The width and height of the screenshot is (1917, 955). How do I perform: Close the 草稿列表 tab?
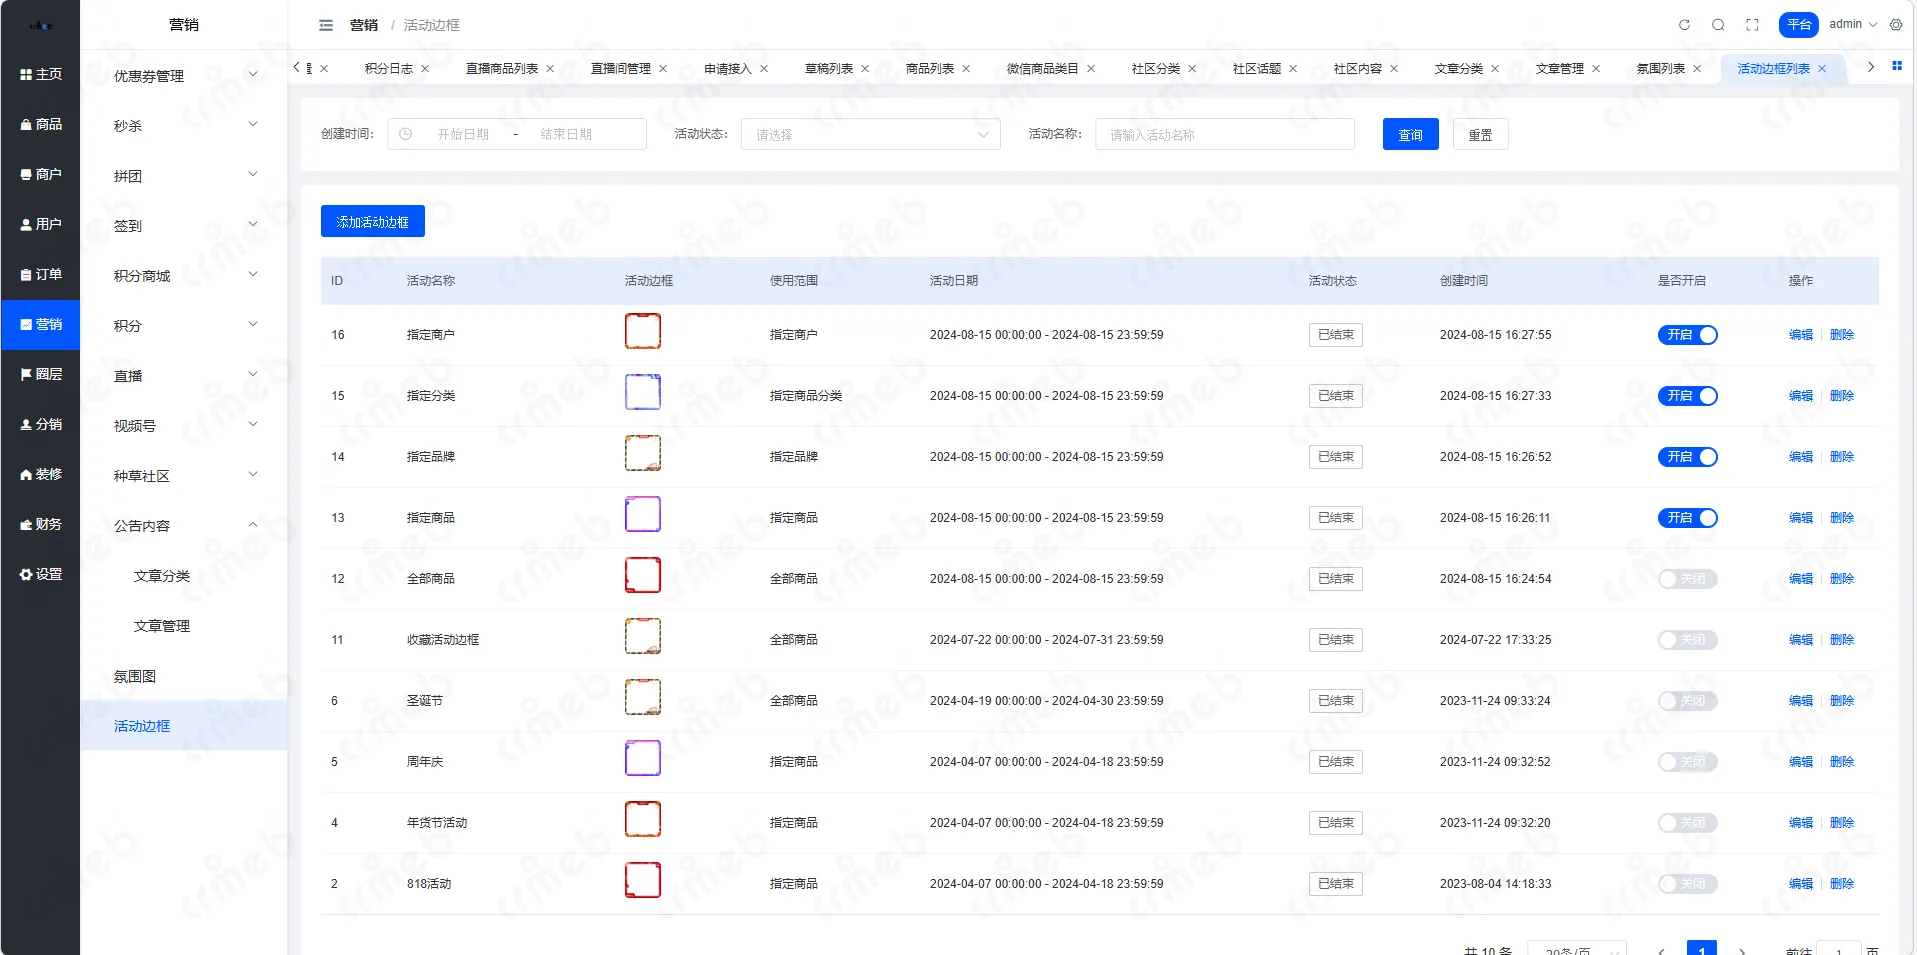(x=865, y=69)
